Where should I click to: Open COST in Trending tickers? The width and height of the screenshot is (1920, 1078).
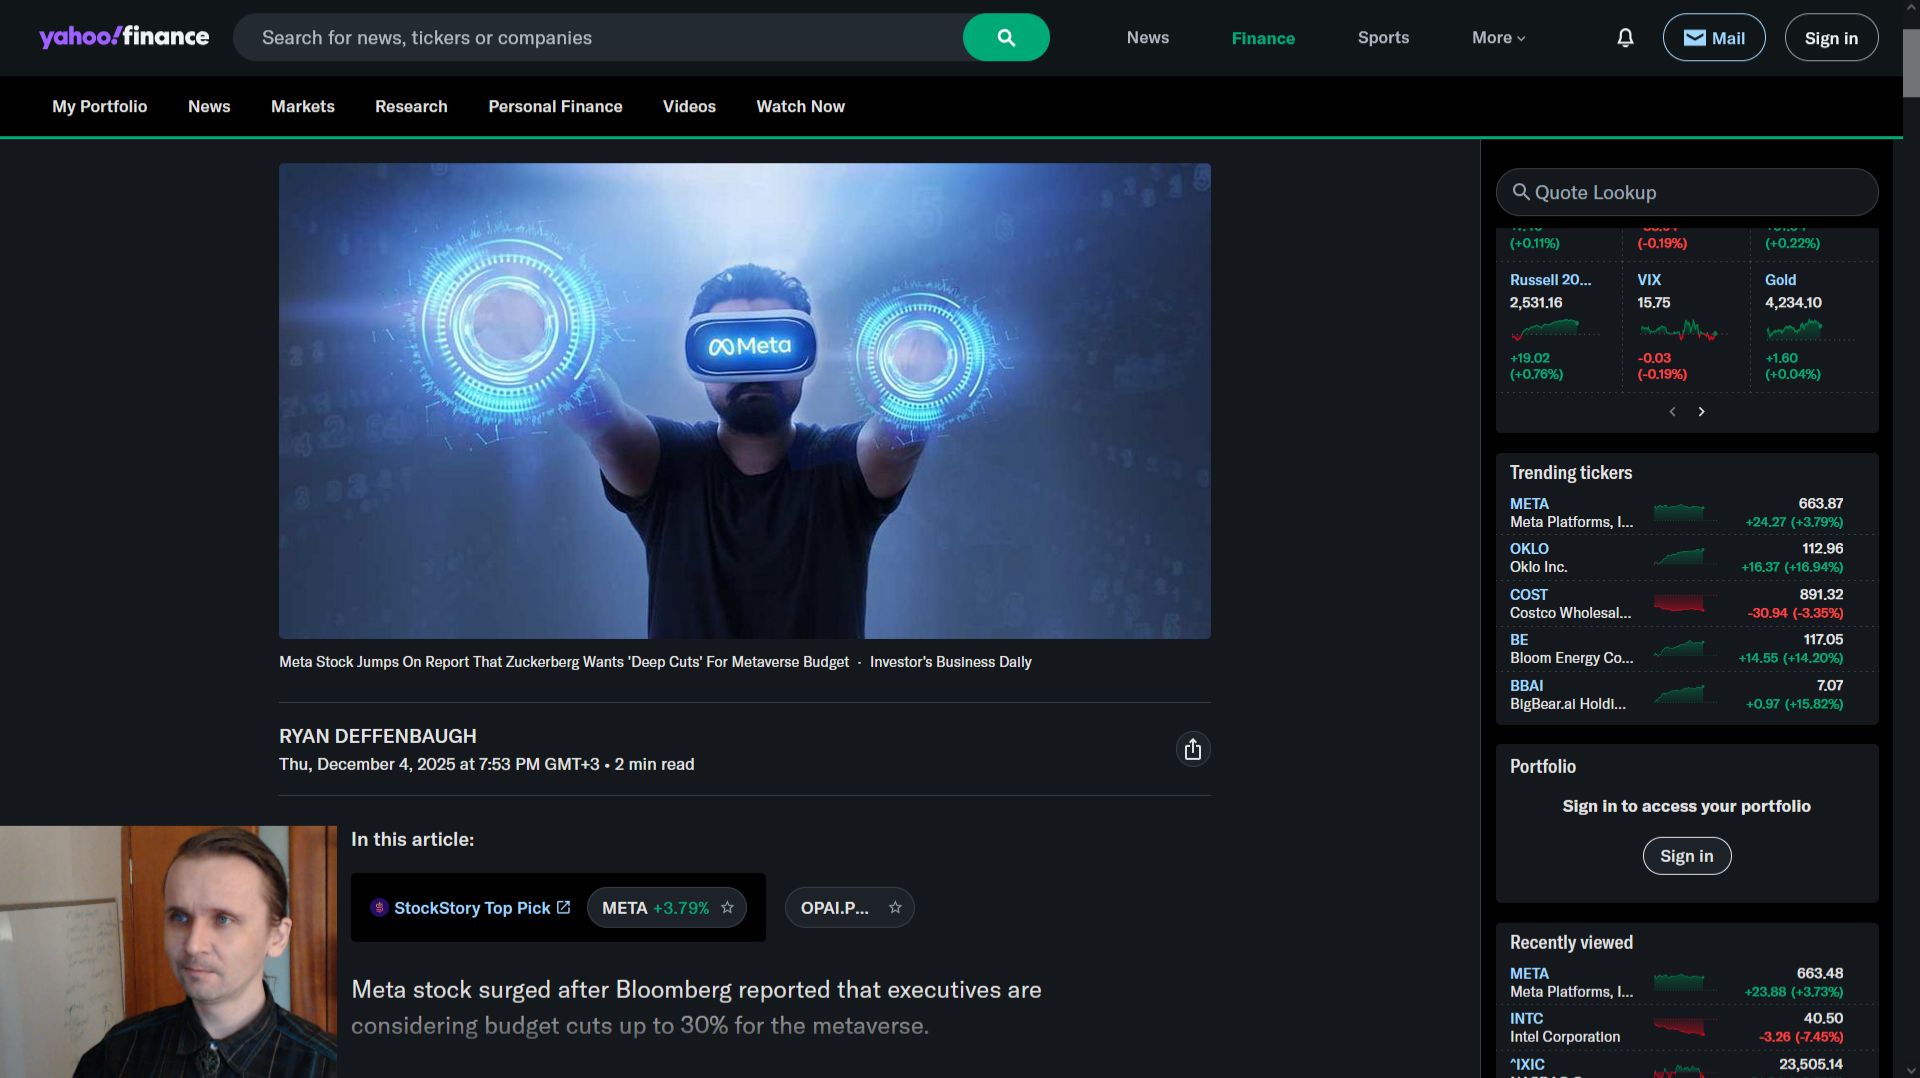coord(1528,595)
